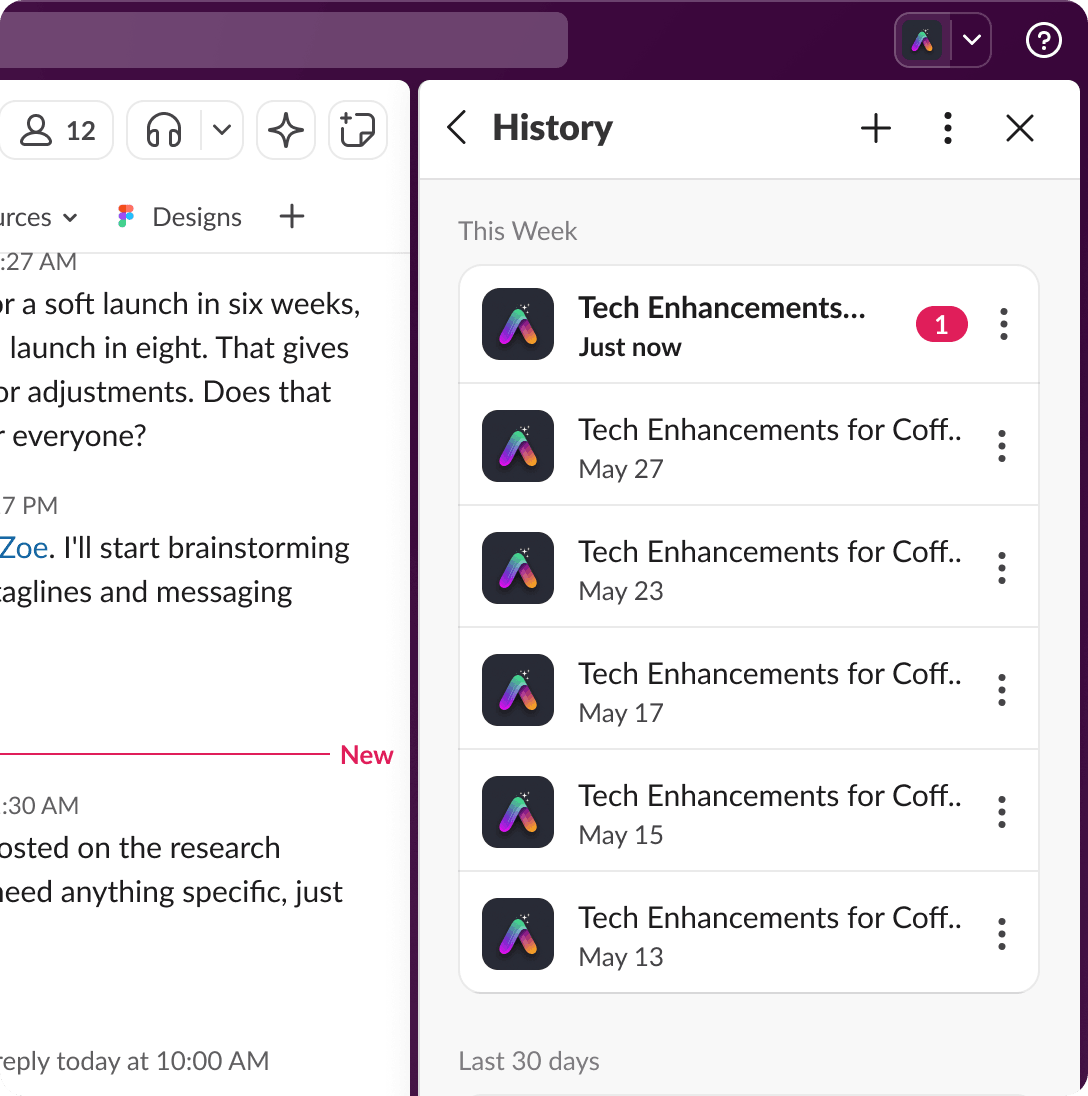Viewport: 1088px width, 1096px height.
Task: Open the truncated 'urces' bookmarks dropdown
Action: tap(40, 217)
